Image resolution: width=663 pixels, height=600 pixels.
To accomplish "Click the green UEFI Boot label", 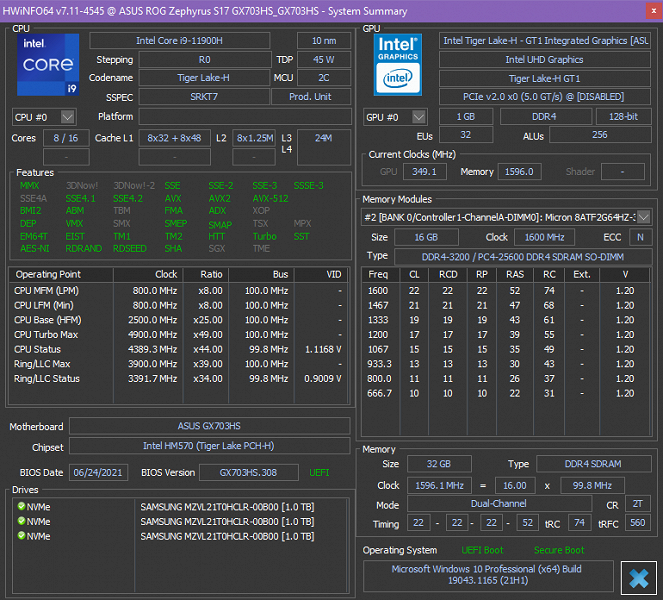I will (482, 550).
